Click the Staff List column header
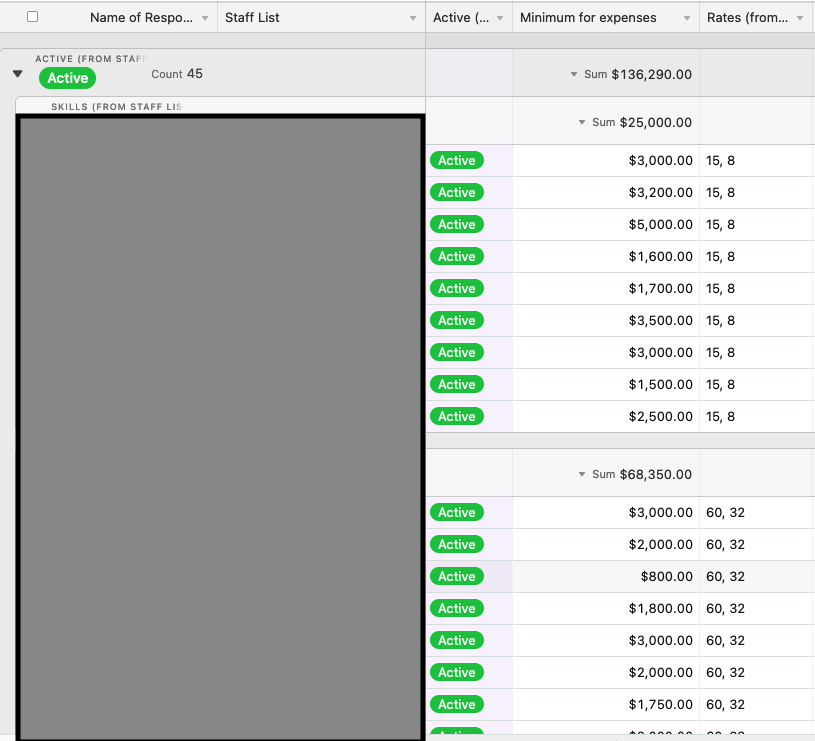Image resolution: width=815 pixels, height=741 pixels. click(321, 18)
